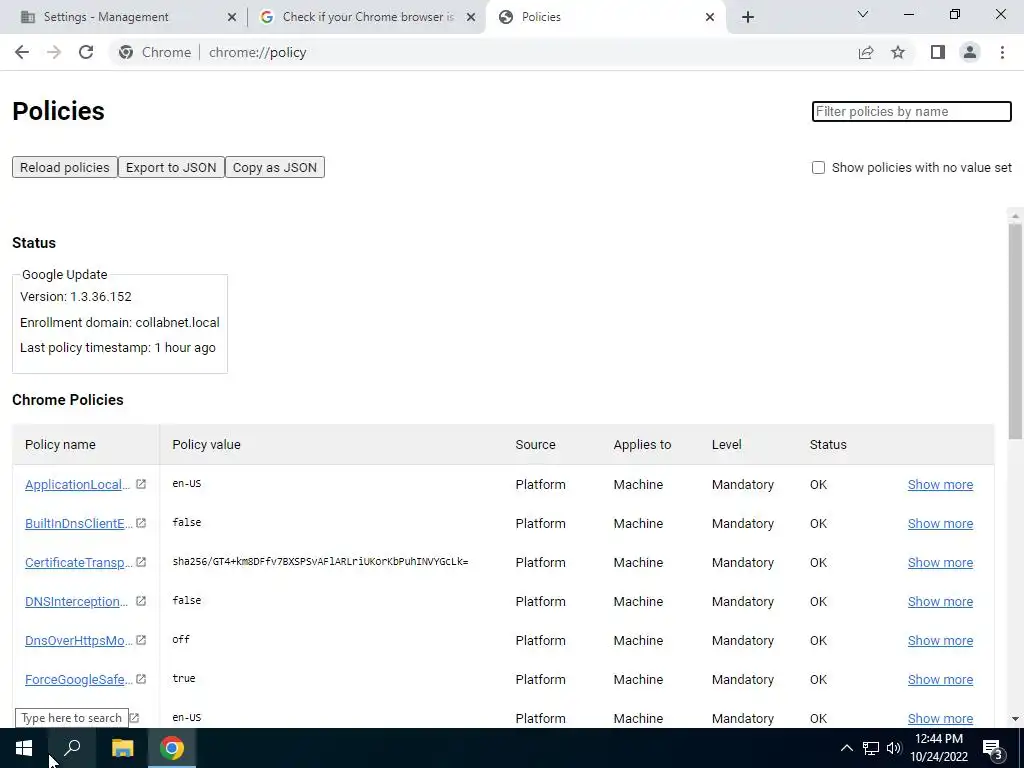Screen dimensions: 1024x768
Task: Show hidden system tray icons
Action: point(846,748)
